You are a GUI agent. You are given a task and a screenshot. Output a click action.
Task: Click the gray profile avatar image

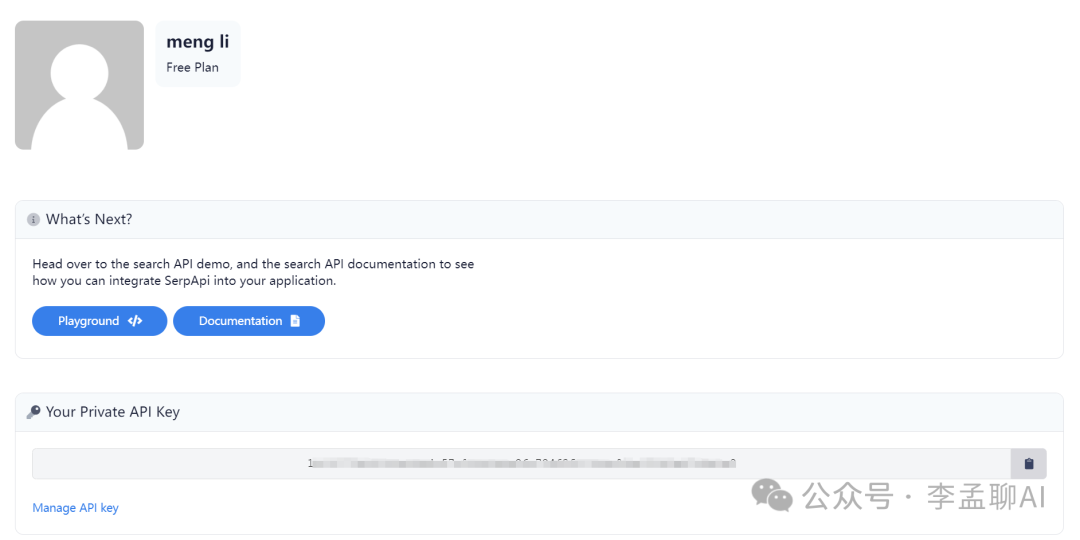[x=79, y=85]
